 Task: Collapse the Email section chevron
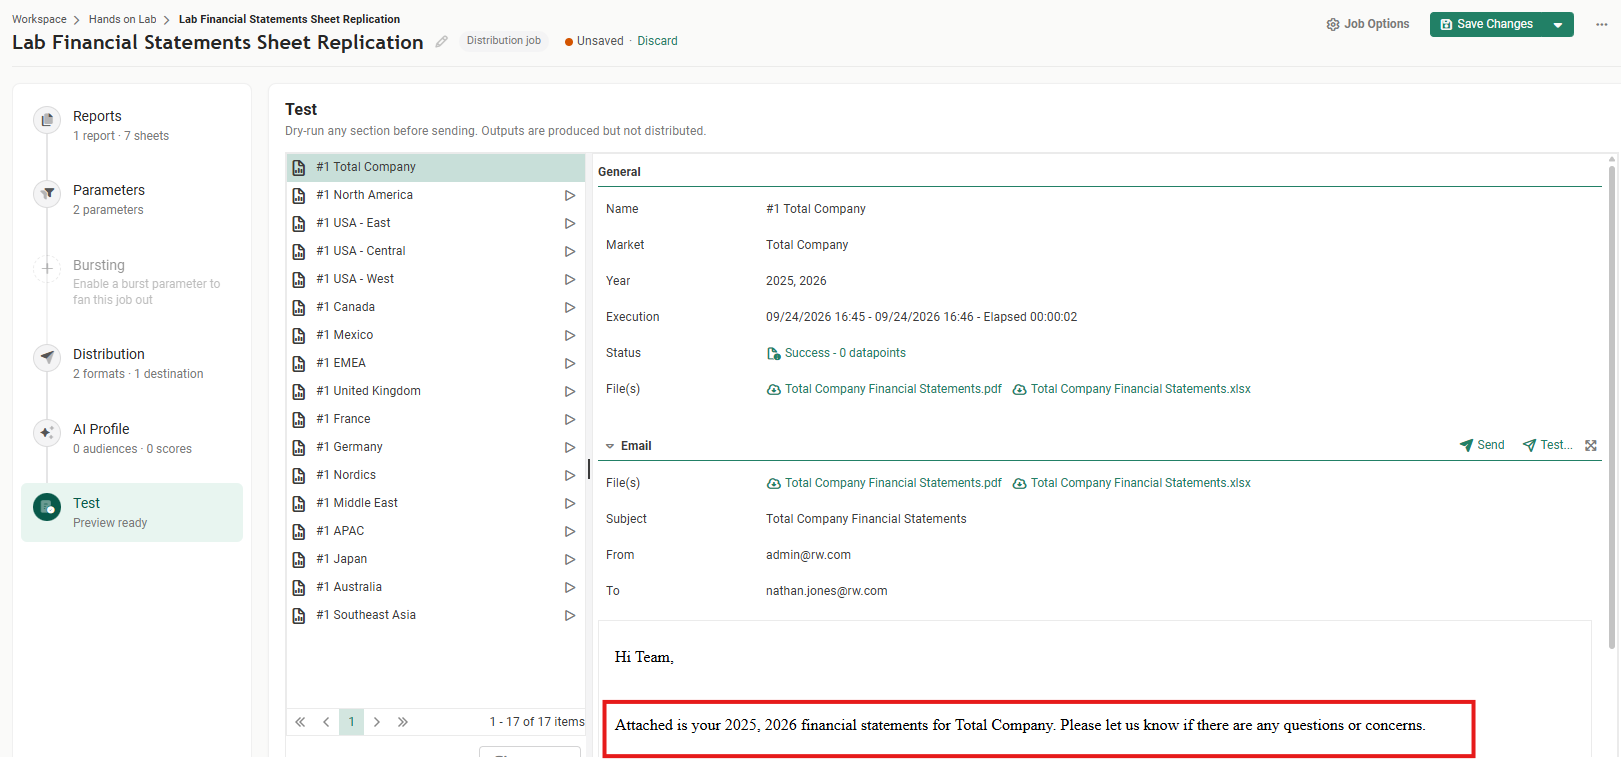610,446
